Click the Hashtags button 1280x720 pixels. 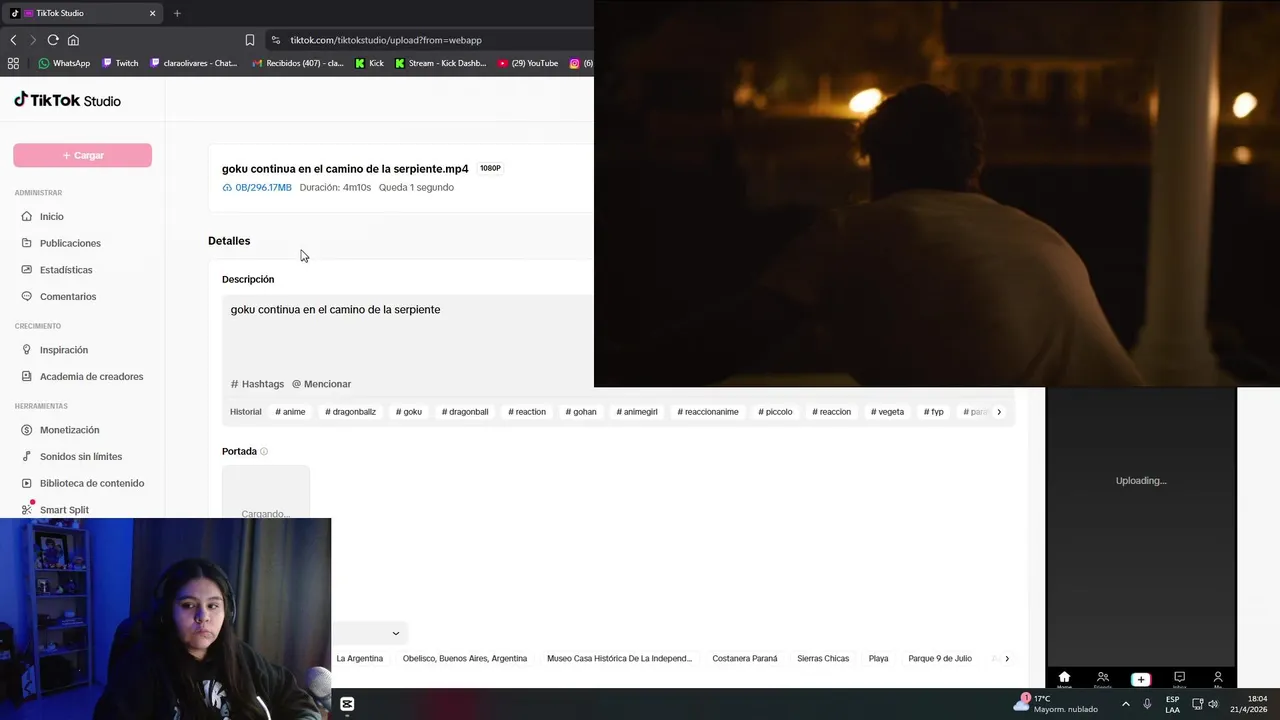[257, 384]
